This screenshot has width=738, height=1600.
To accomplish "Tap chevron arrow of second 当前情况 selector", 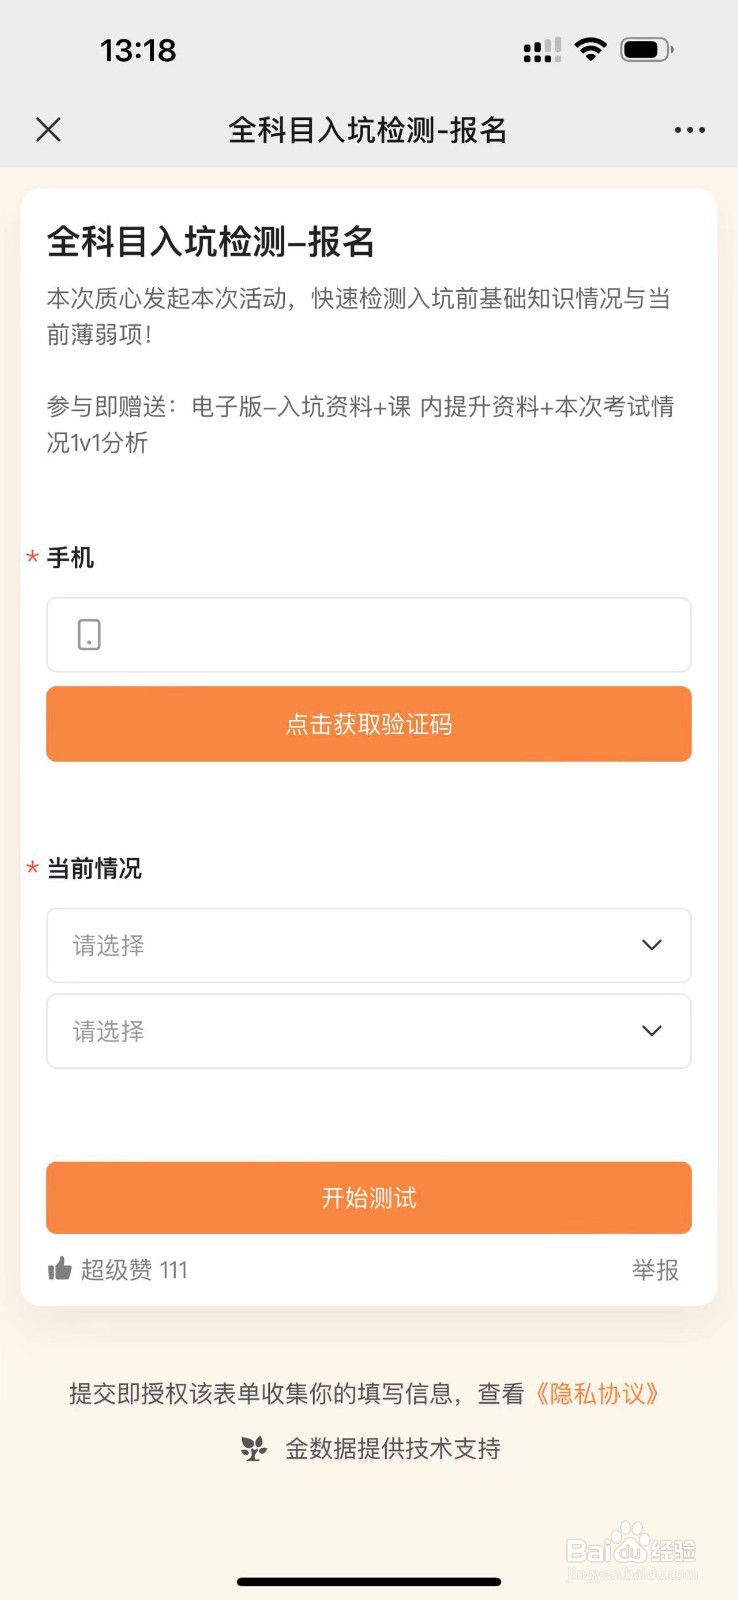I will point(652,1031).
